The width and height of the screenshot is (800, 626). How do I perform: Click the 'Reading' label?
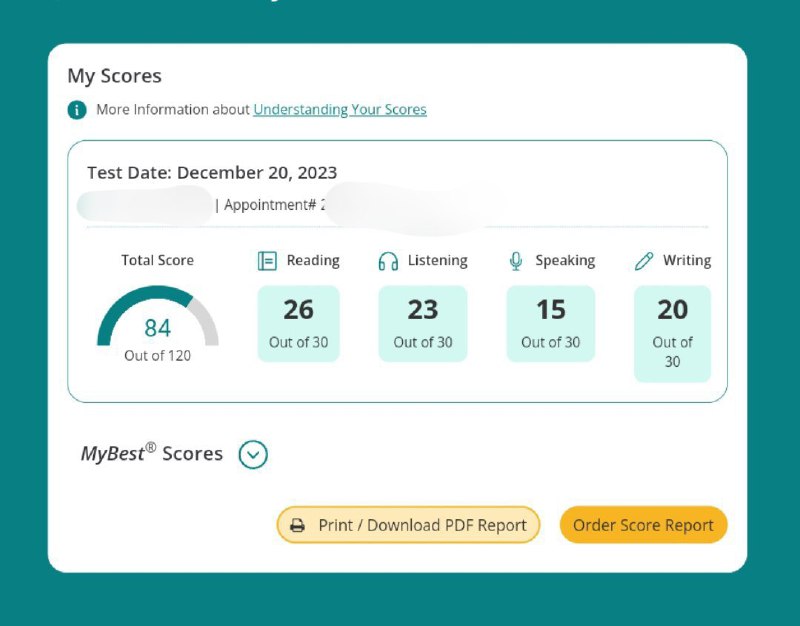tap(313, 261)
